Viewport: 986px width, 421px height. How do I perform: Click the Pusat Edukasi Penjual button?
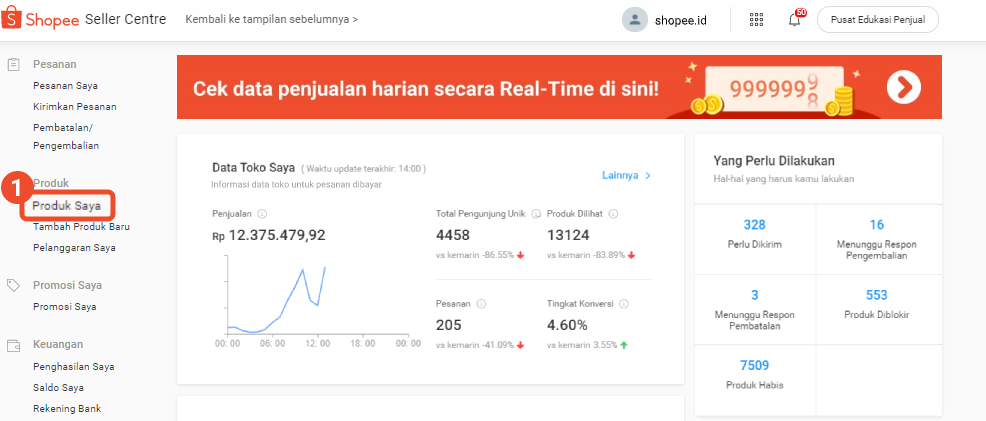coord(878,19)
